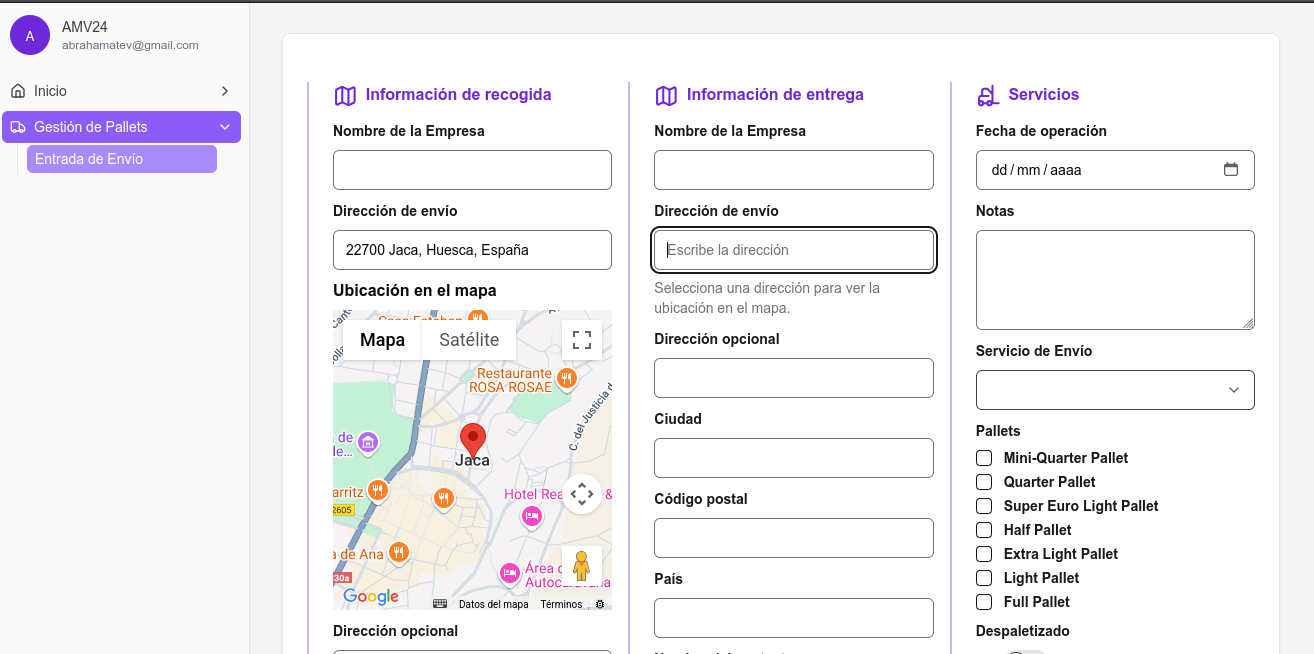The width and height of the screenshot is (1314, 654).
Task: Open the Inicio menu item
Action: (x=121, y=91)
